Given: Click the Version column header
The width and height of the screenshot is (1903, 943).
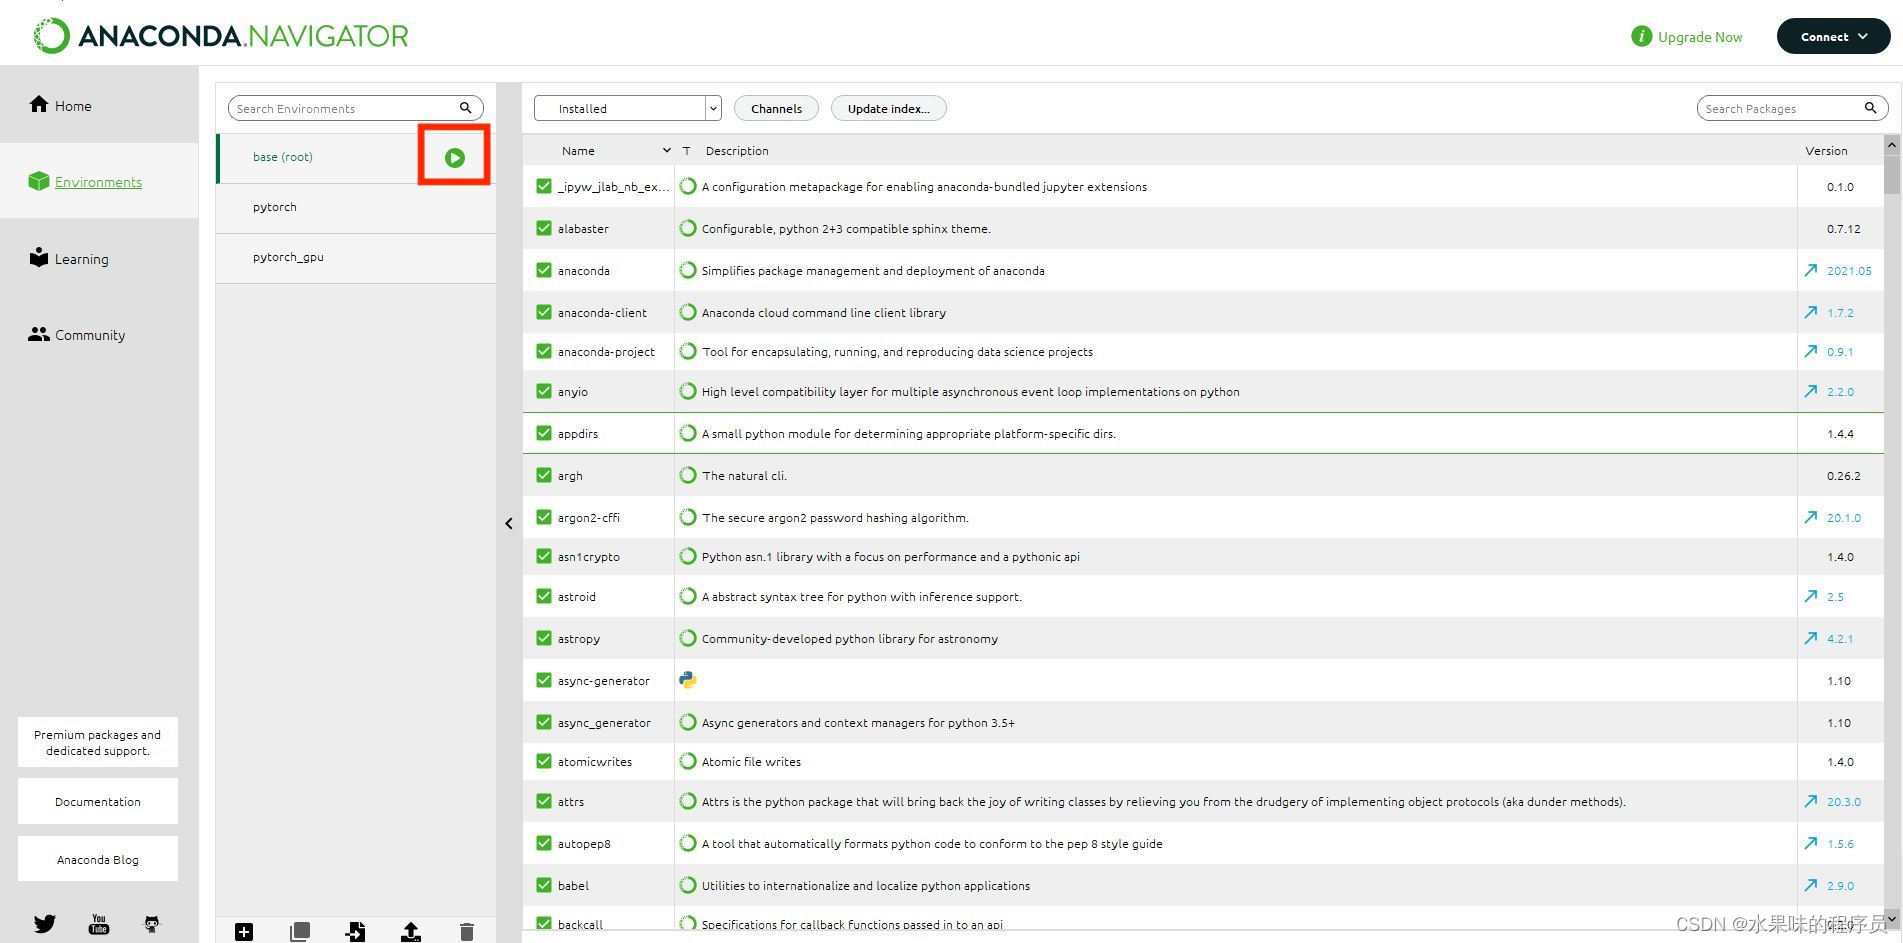Looking at the screenshot, I should (1826, 150).
